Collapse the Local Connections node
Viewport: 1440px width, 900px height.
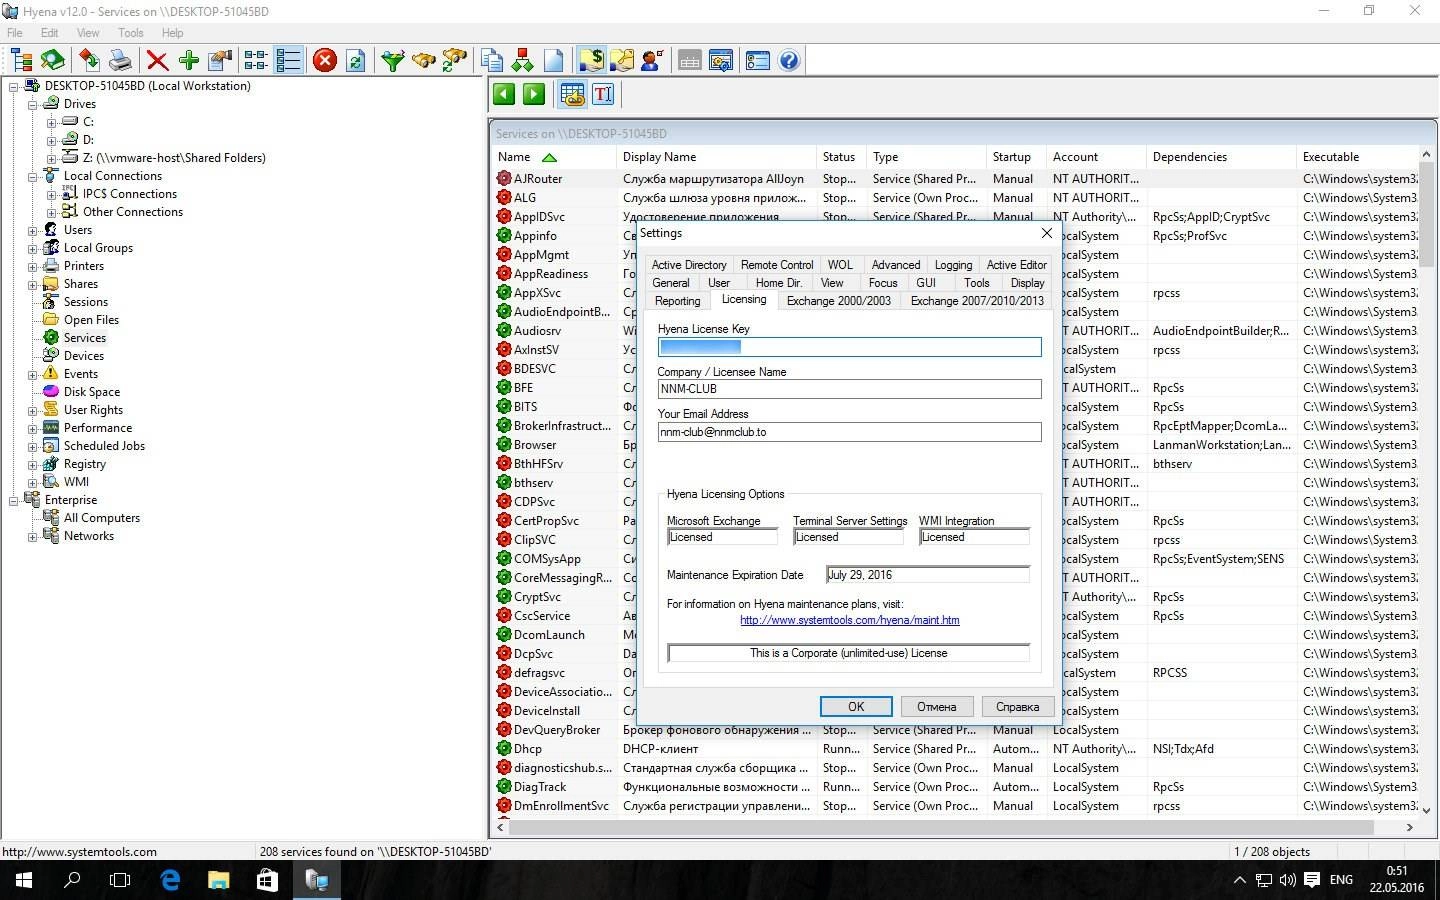[x=33, y=176]
